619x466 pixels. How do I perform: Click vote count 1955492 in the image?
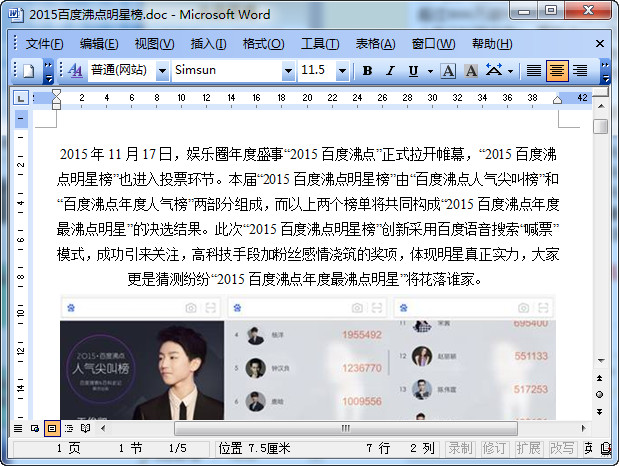362,335
